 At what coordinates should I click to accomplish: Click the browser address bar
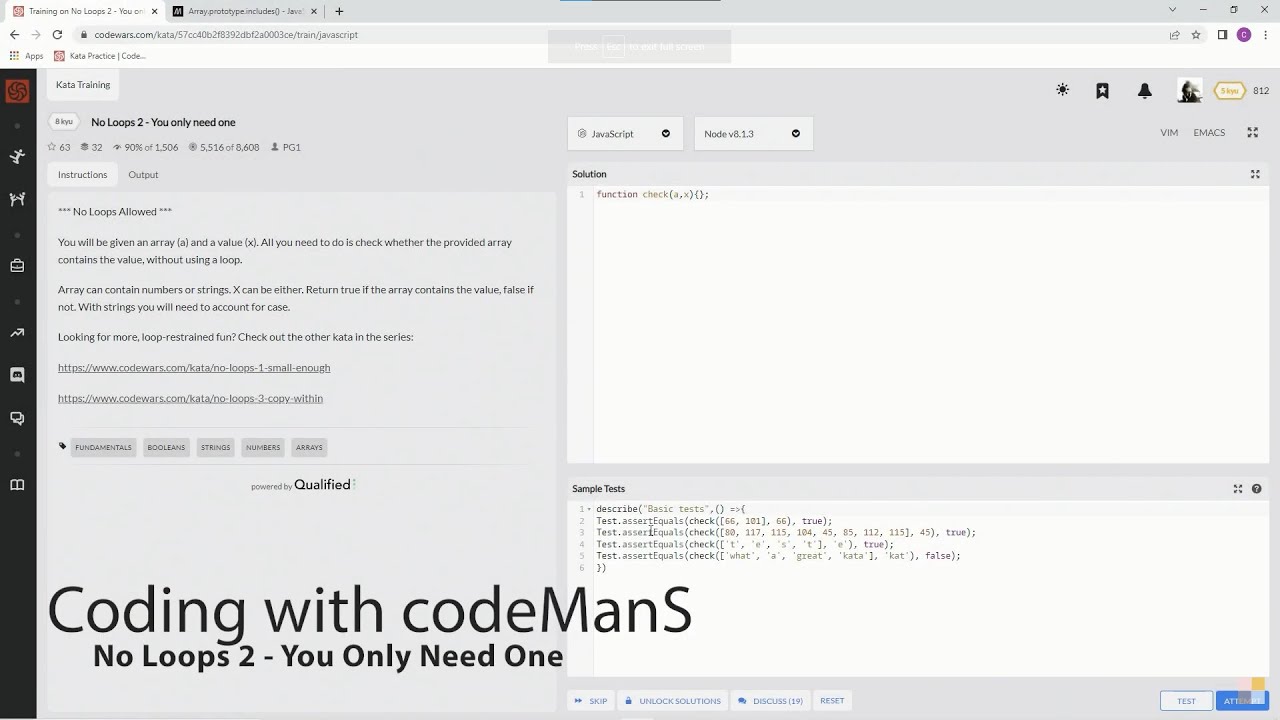click(x=620, y=34)
